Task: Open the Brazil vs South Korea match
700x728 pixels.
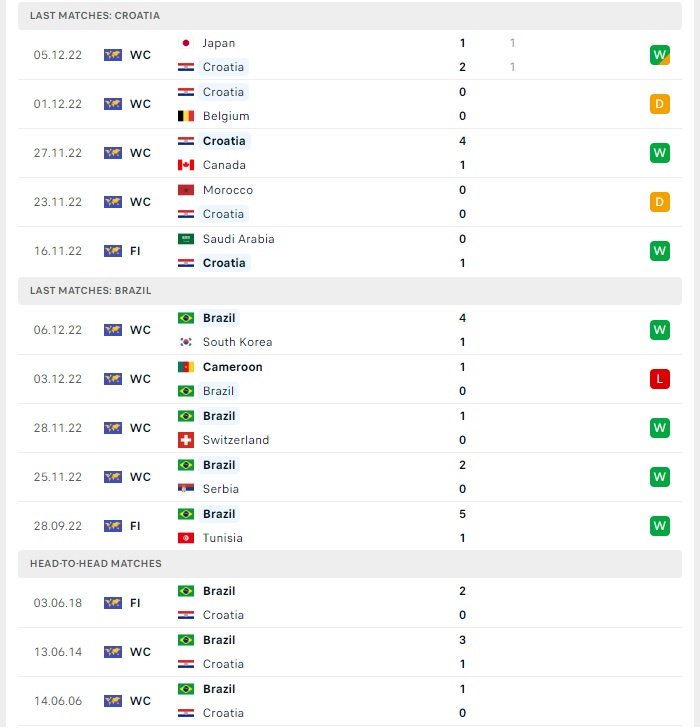Action: coord(350,330)
